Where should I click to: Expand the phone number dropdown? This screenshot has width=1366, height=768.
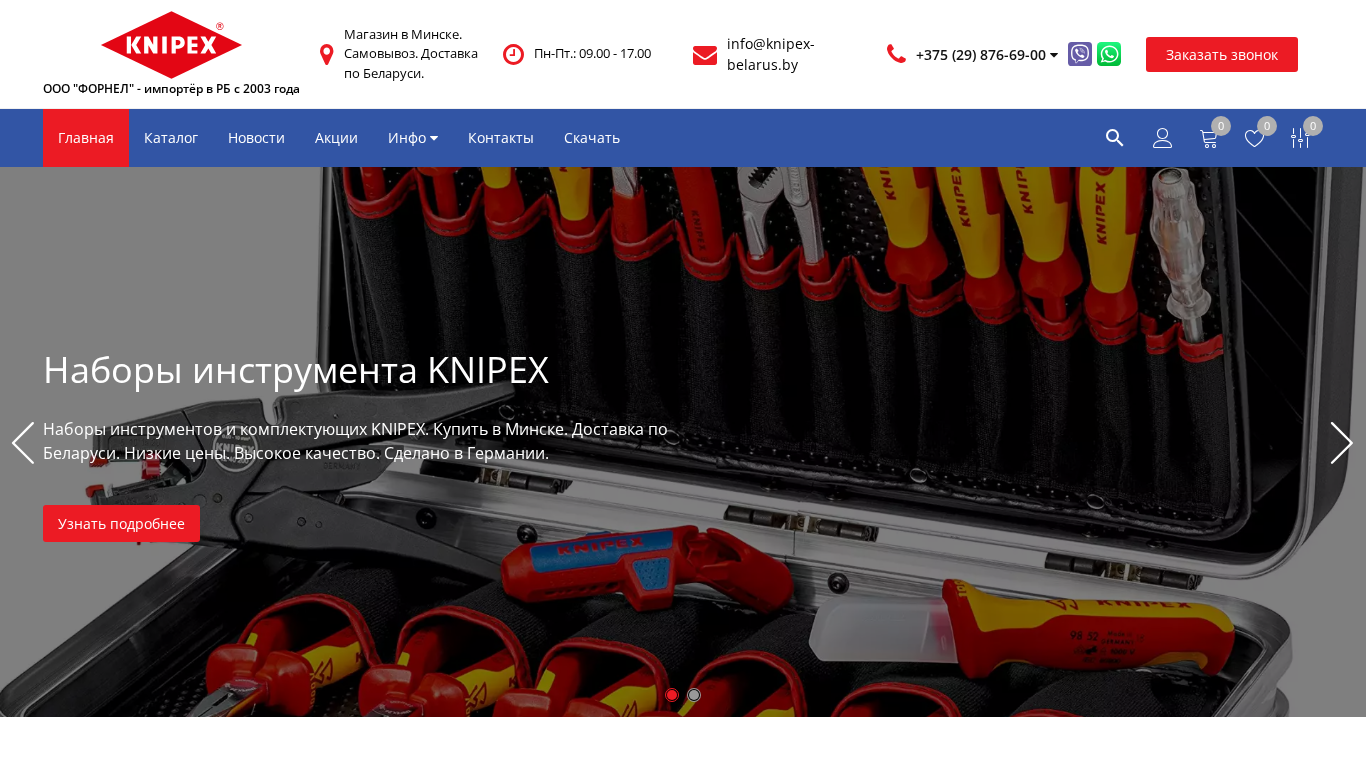1054,55
